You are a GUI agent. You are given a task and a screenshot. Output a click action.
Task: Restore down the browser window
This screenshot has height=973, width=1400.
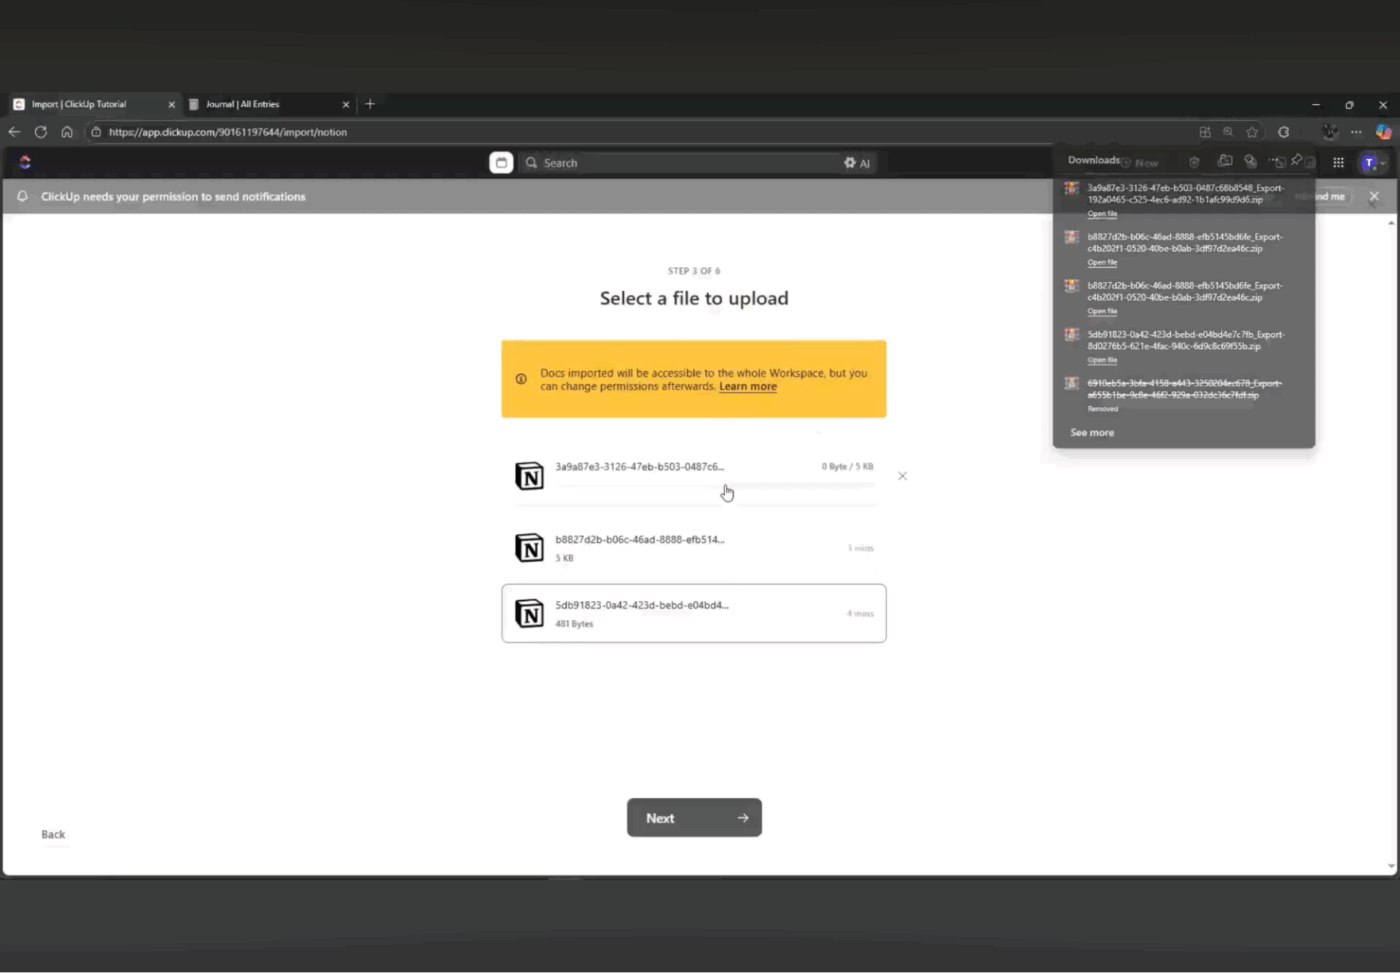point(1349,104)
